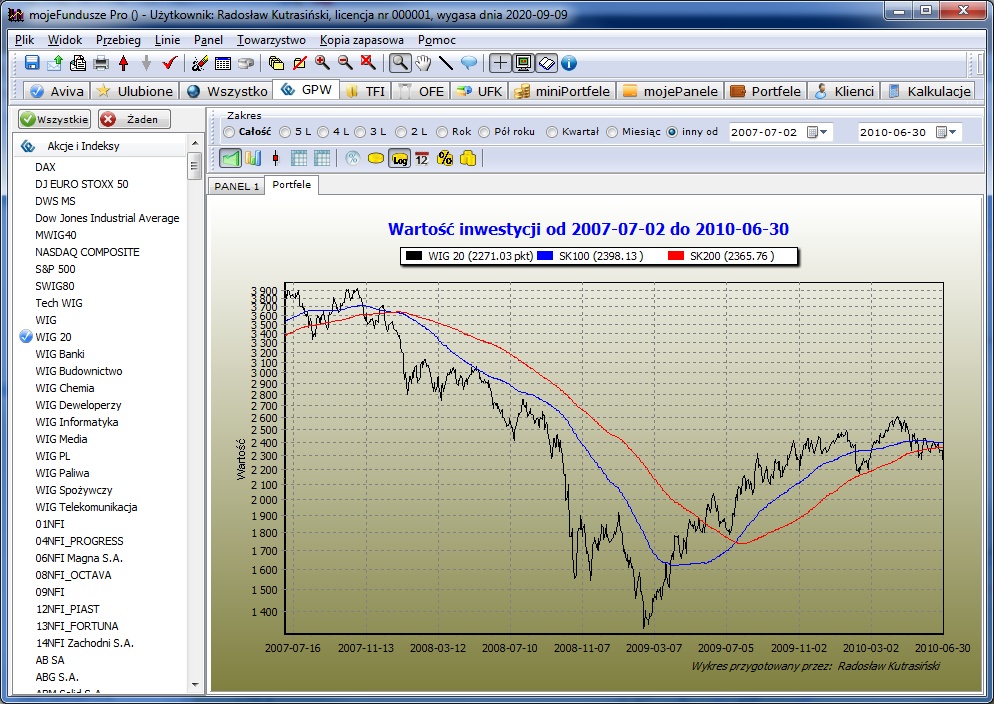Switch to the PANEL 1 tab

pos(237,186)
